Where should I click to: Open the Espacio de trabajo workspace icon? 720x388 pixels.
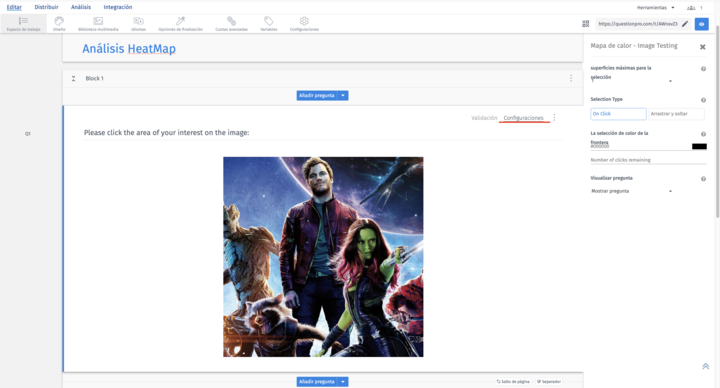(23, 23)
